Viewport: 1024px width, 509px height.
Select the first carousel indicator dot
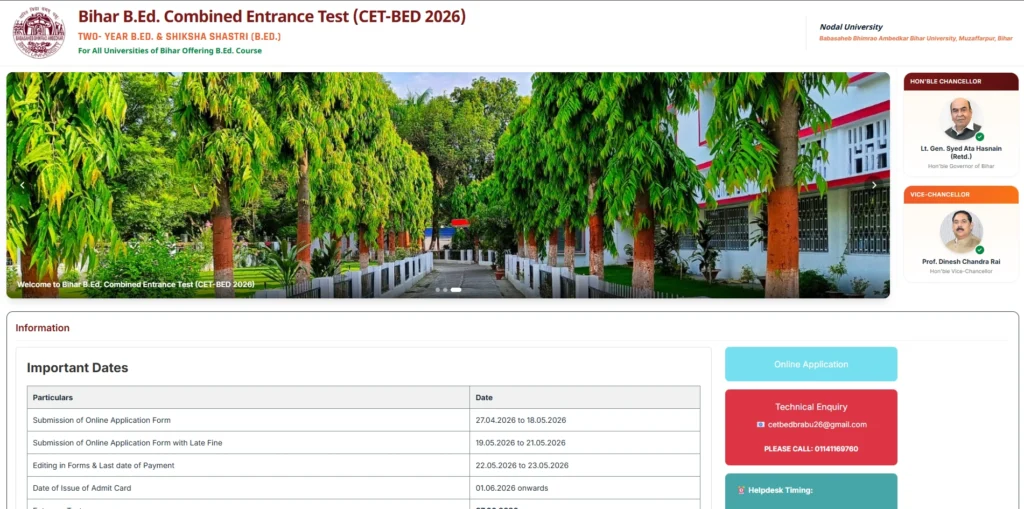pos(438,289)
